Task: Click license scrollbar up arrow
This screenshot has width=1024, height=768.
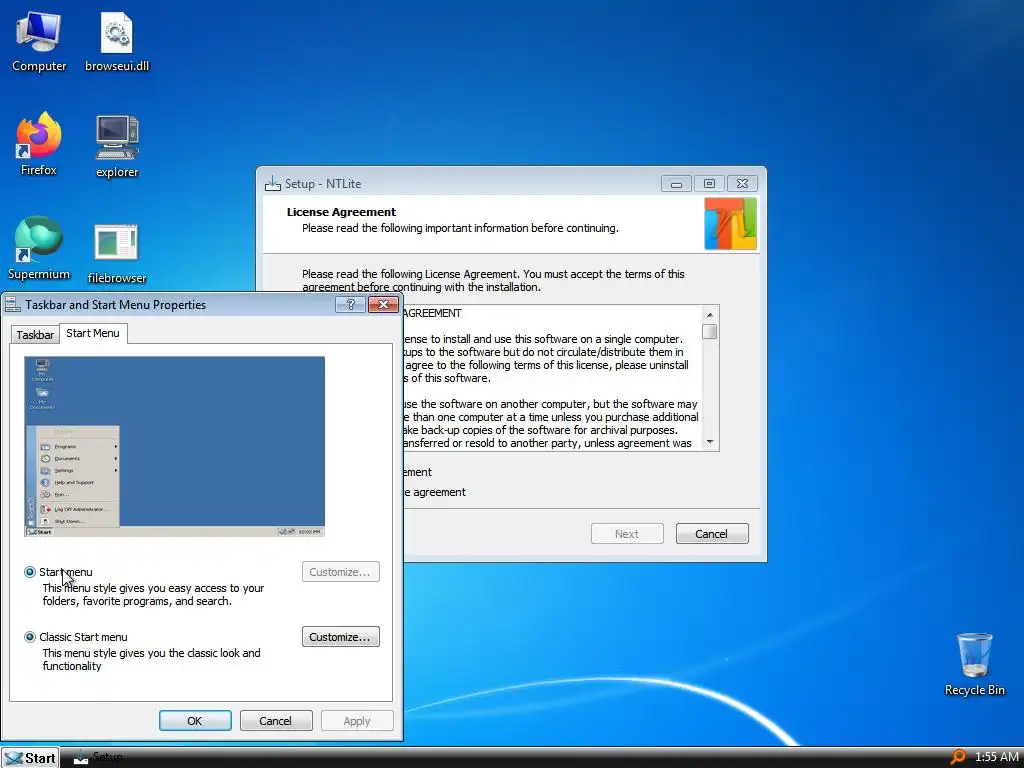Action: (x=710, y=315)
